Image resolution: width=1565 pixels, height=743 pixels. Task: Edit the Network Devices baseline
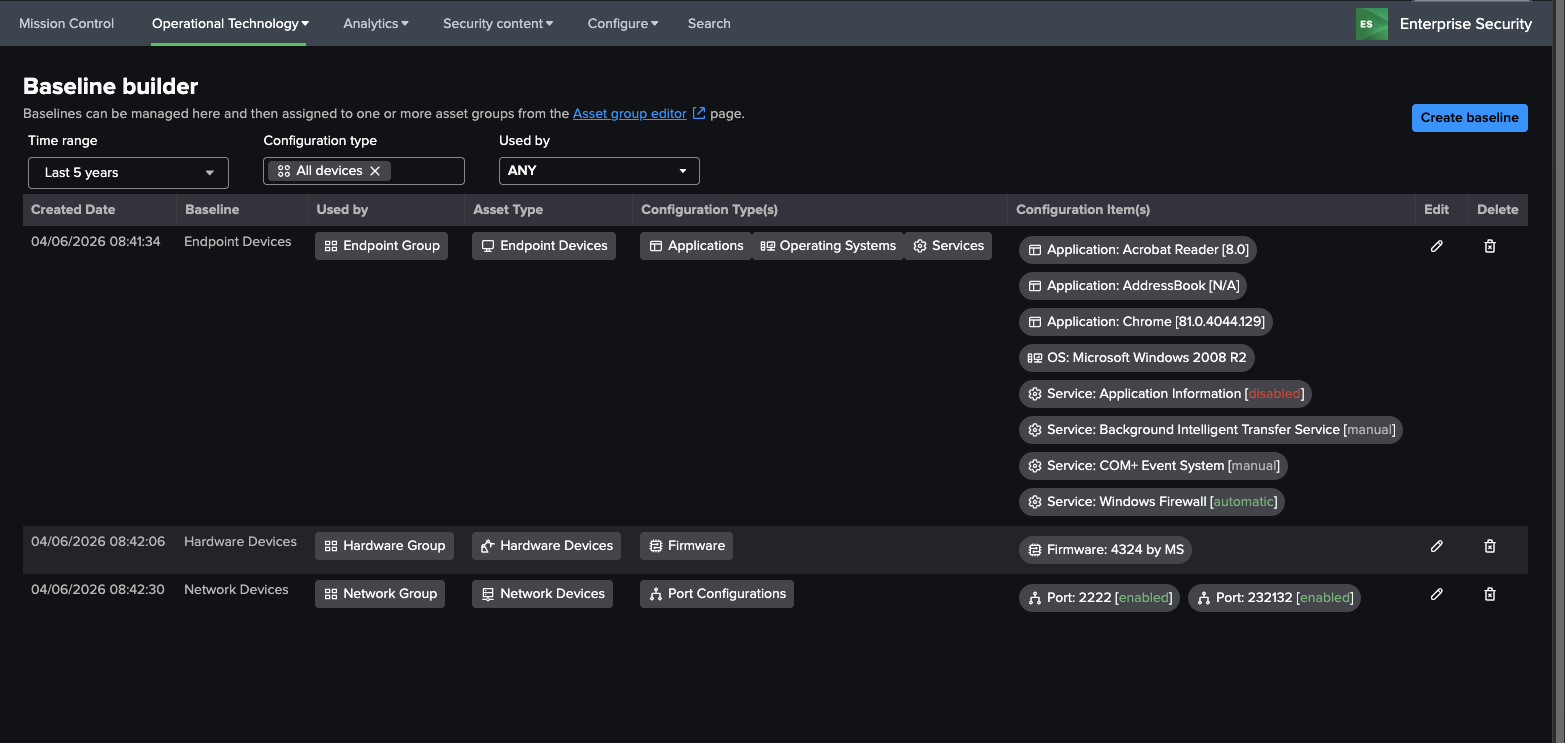pyautogui.click(x=1436, y=594)
